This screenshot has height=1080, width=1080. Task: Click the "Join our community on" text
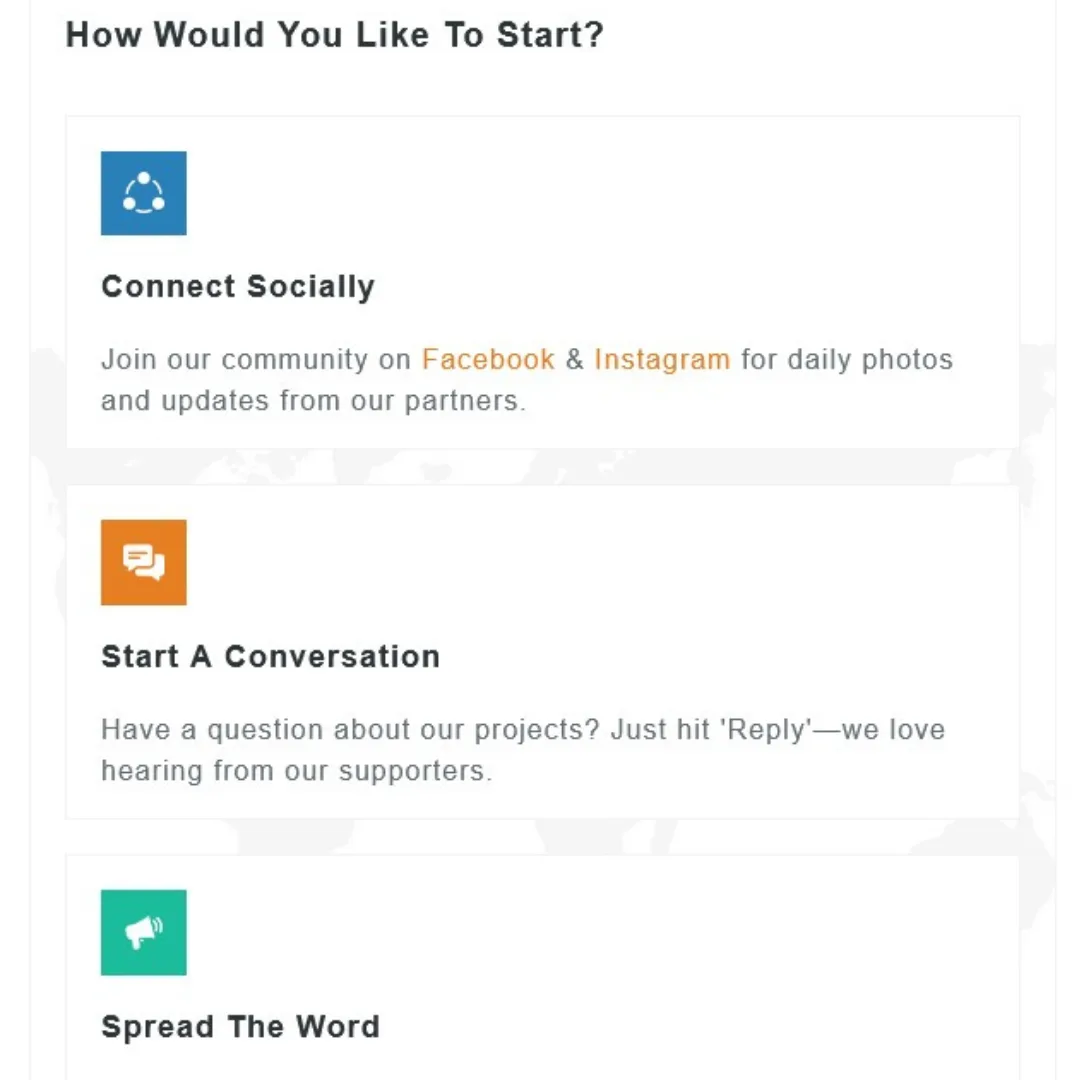(256, 360)
